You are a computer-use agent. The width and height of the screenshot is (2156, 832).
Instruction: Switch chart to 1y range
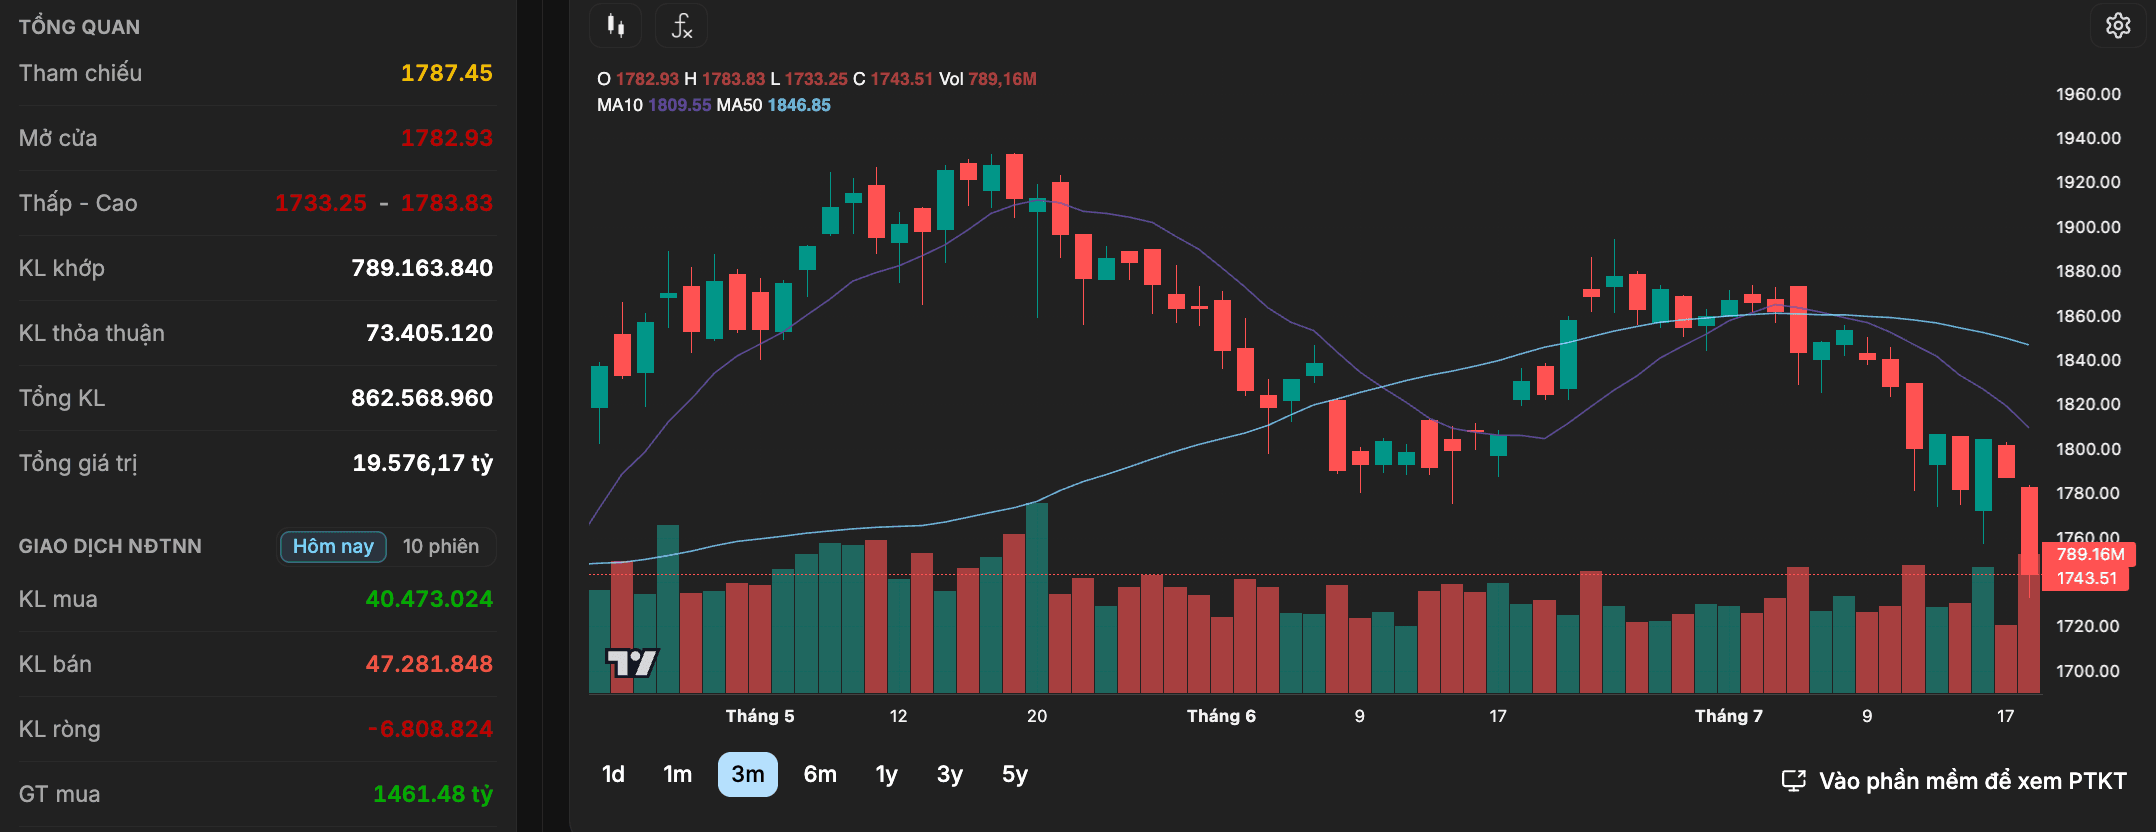tap(886, 774)
